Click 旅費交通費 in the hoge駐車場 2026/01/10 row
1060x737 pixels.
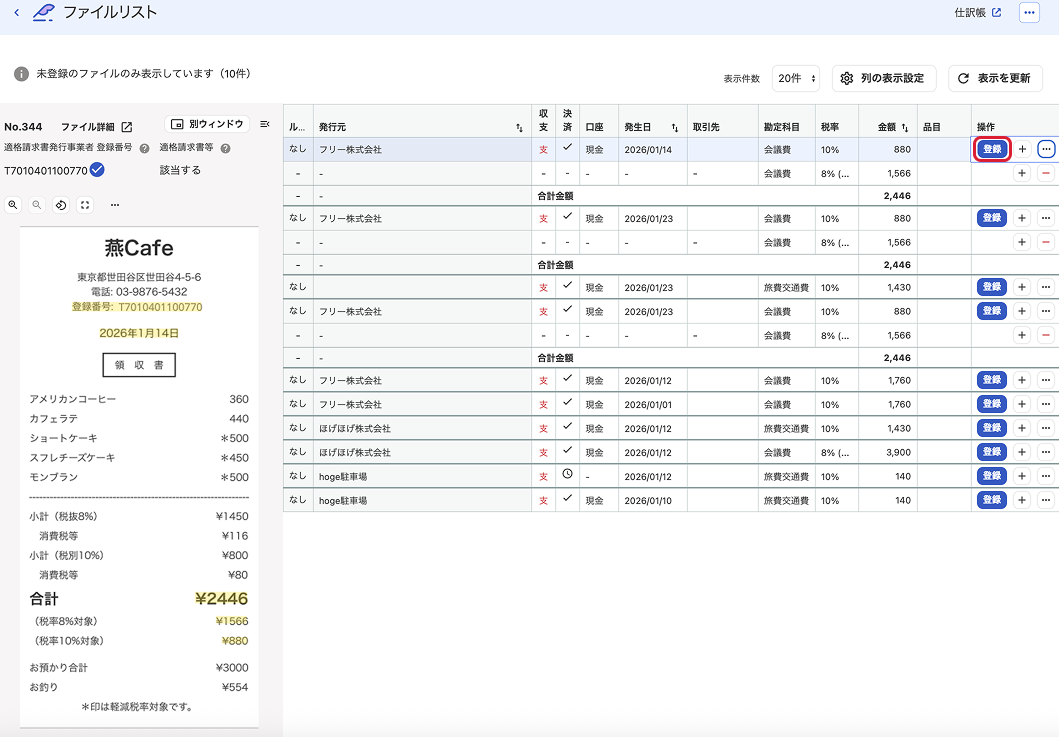[786, 501]
